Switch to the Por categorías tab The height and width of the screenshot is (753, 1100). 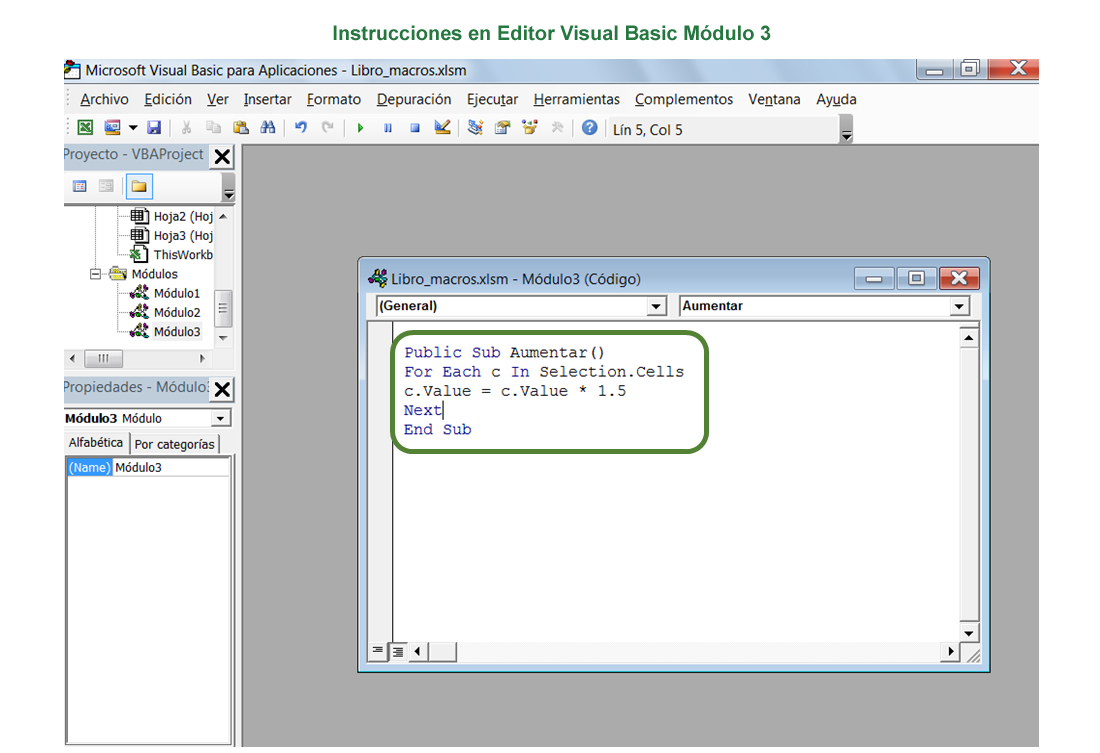click(175, 444)
